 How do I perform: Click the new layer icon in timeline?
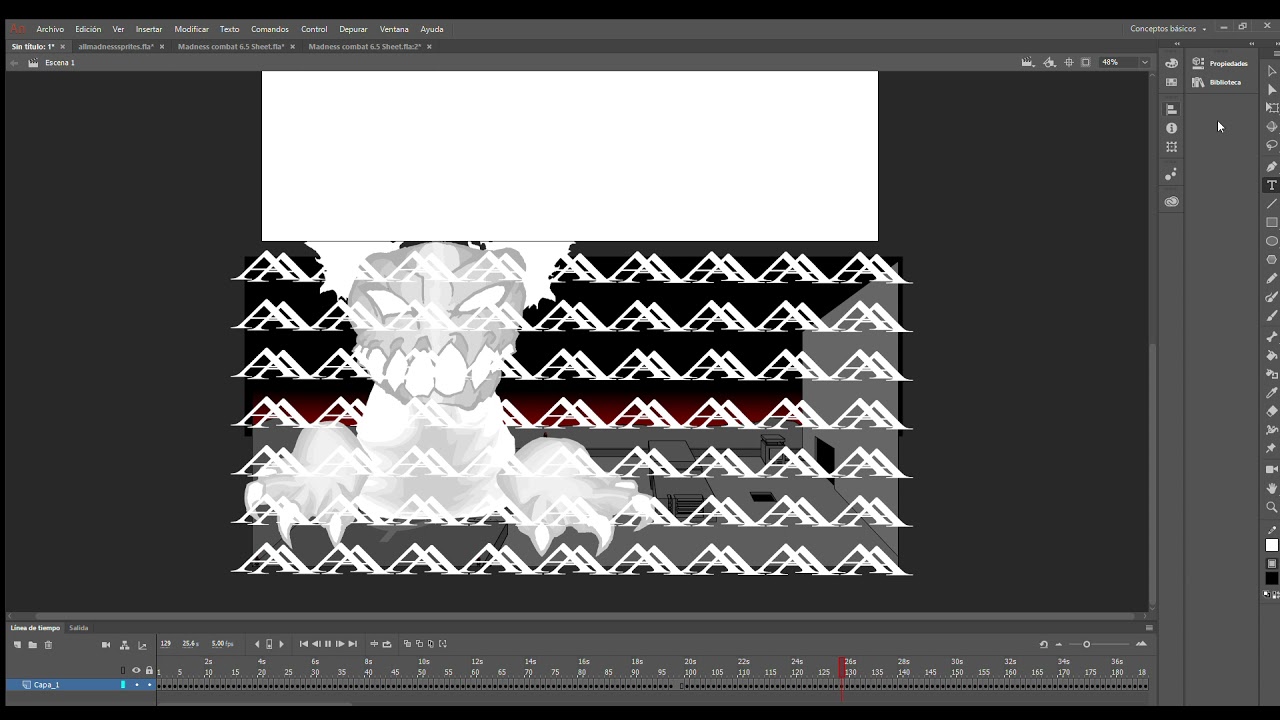pos(17,644)
